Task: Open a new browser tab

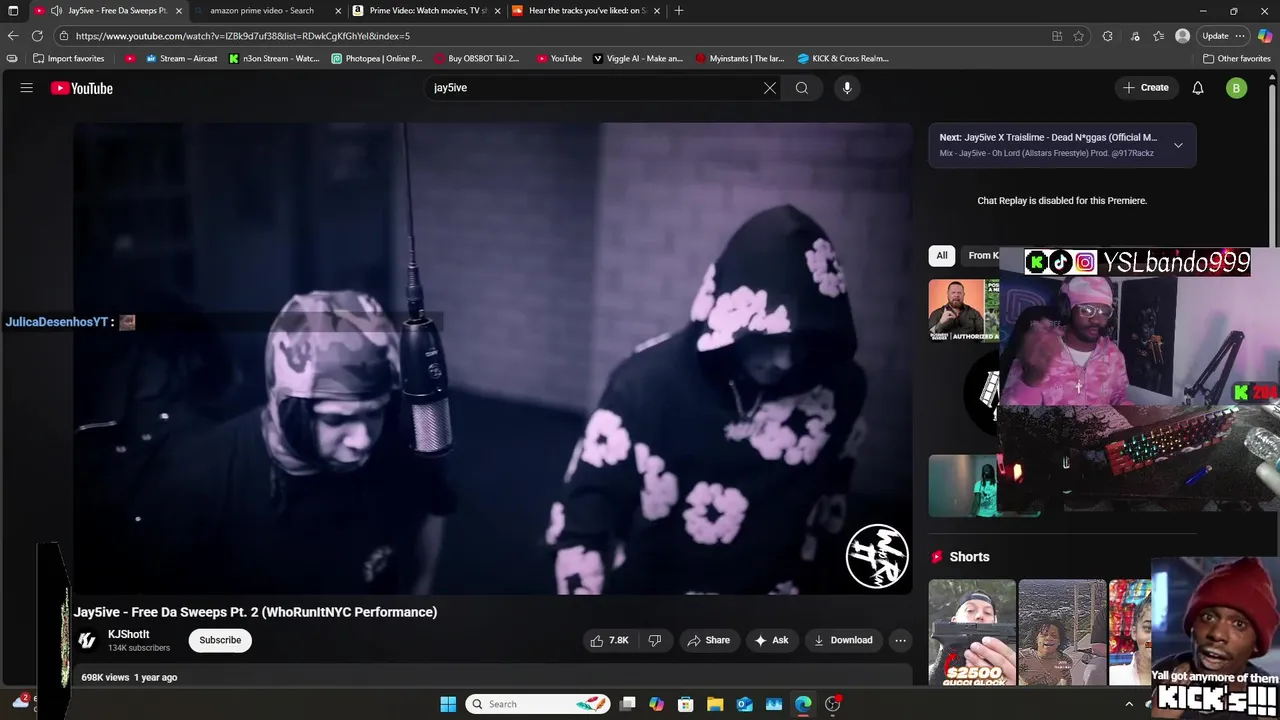Action: point(679,11)
